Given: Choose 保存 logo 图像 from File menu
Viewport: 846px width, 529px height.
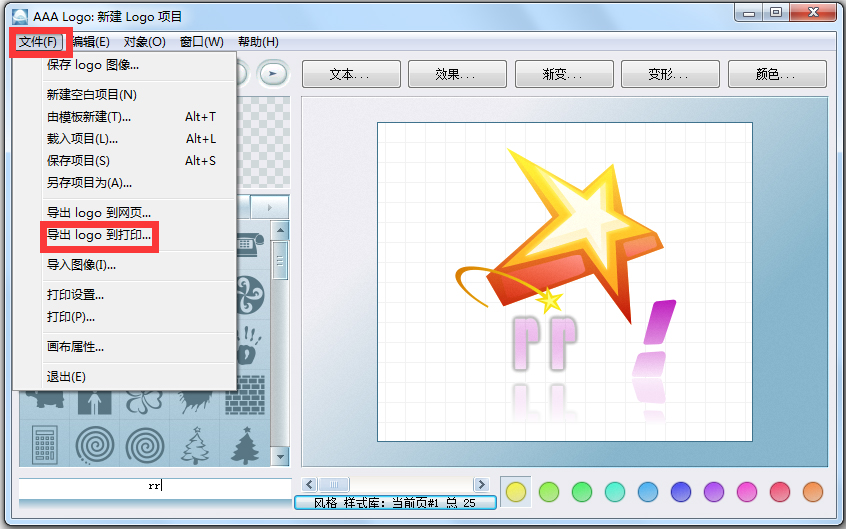Looking at the screenshot, I should pos(93,65).
